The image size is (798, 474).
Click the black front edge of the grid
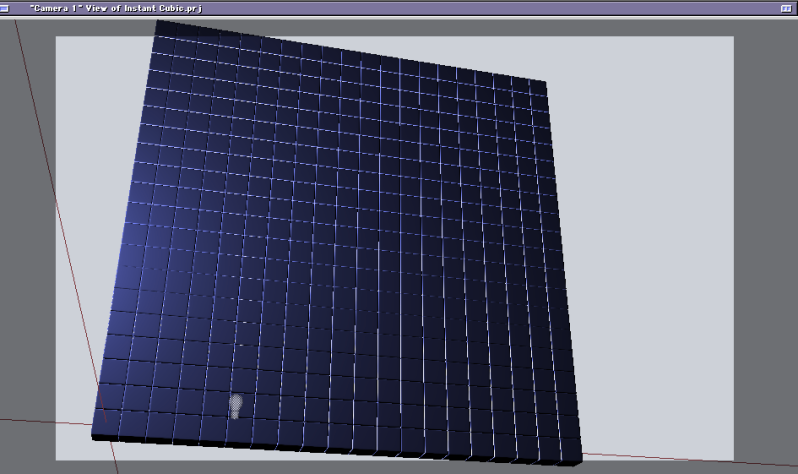click(x=330, y=447)
